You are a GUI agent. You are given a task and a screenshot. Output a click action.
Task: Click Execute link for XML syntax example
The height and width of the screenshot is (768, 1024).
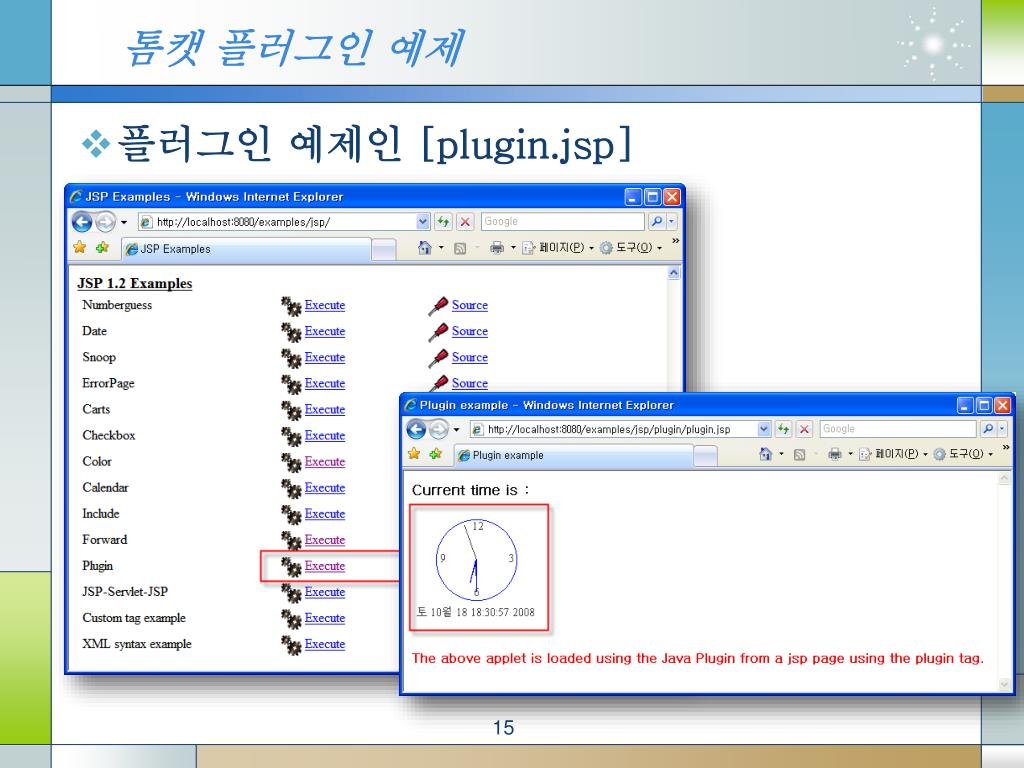coord(325,644)
